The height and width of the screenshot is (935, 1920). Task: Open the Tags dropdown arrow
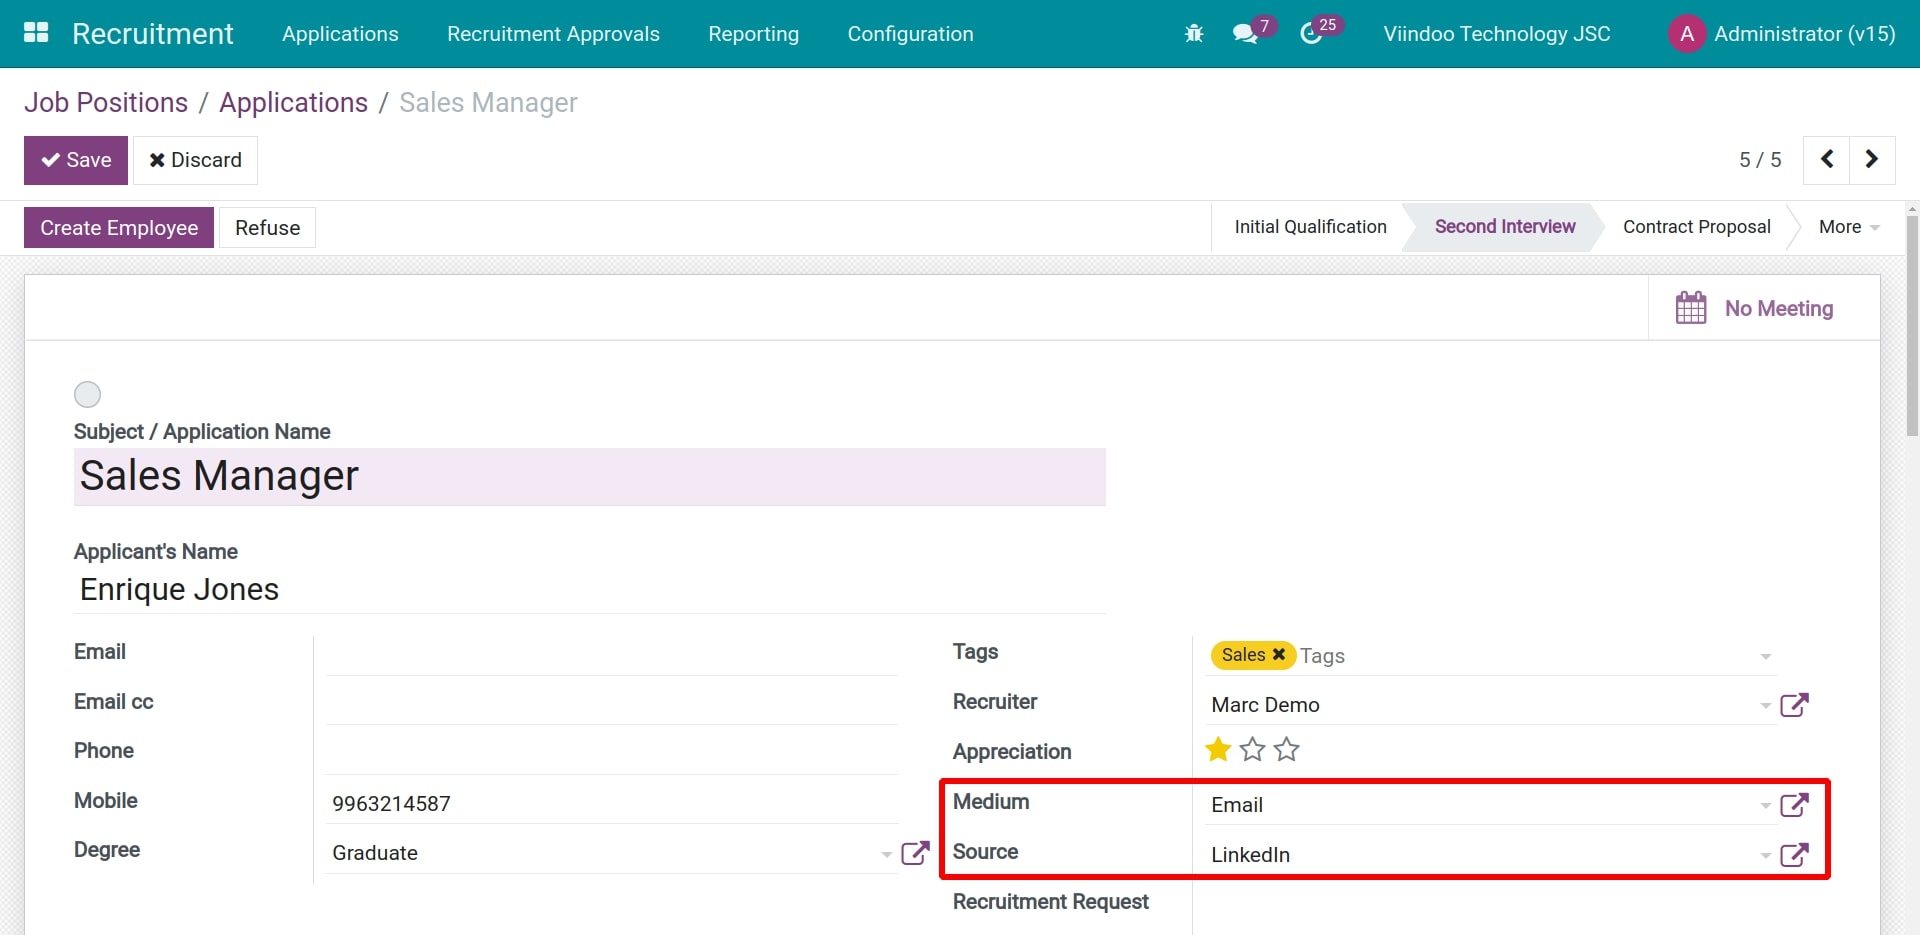click(x=1765, y=657)
